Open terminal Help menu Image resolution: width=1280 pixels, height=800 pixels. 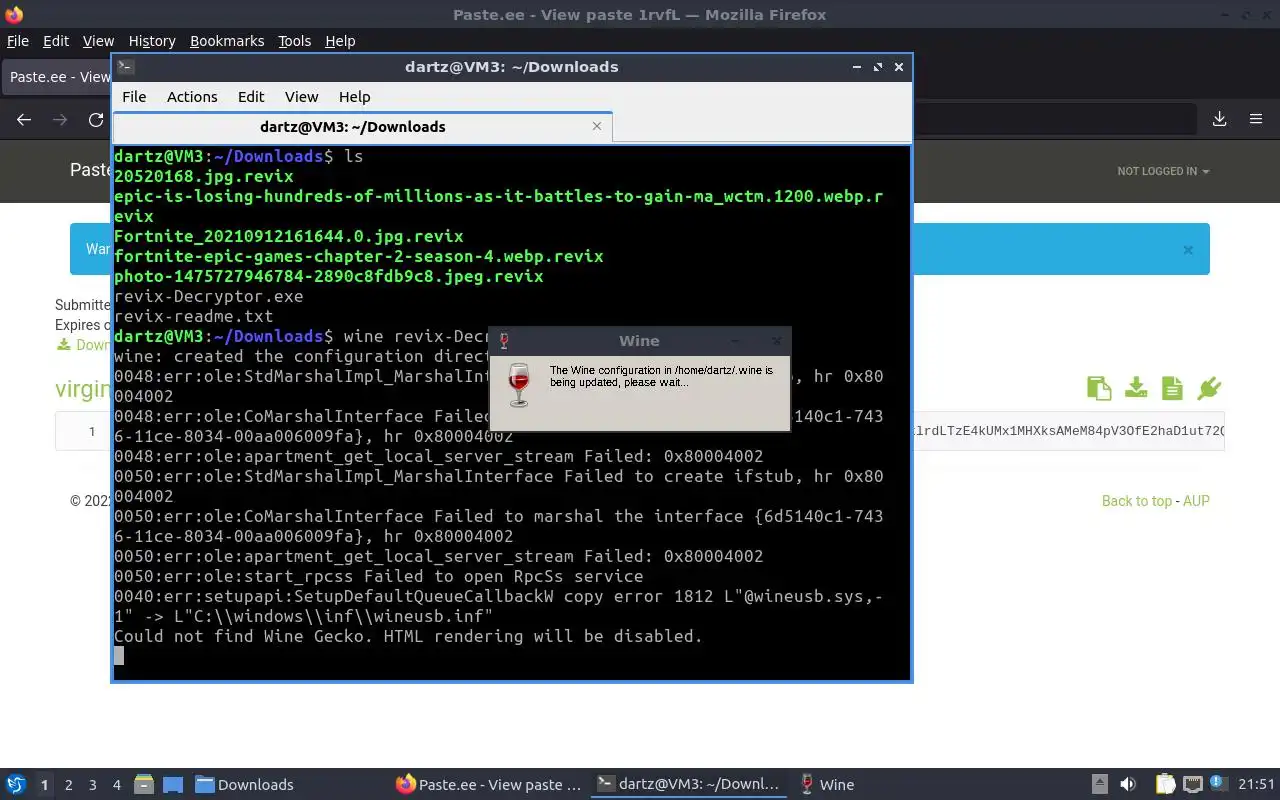tap(354, 96)
